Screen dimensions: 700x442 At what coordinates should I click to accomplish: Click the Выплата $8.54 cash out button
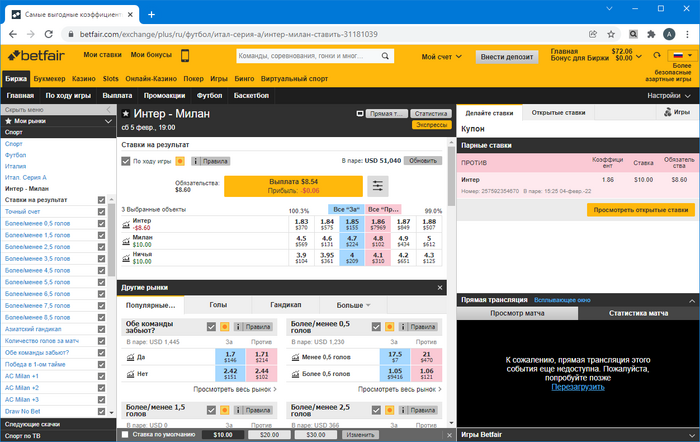(x=293, y=186)
